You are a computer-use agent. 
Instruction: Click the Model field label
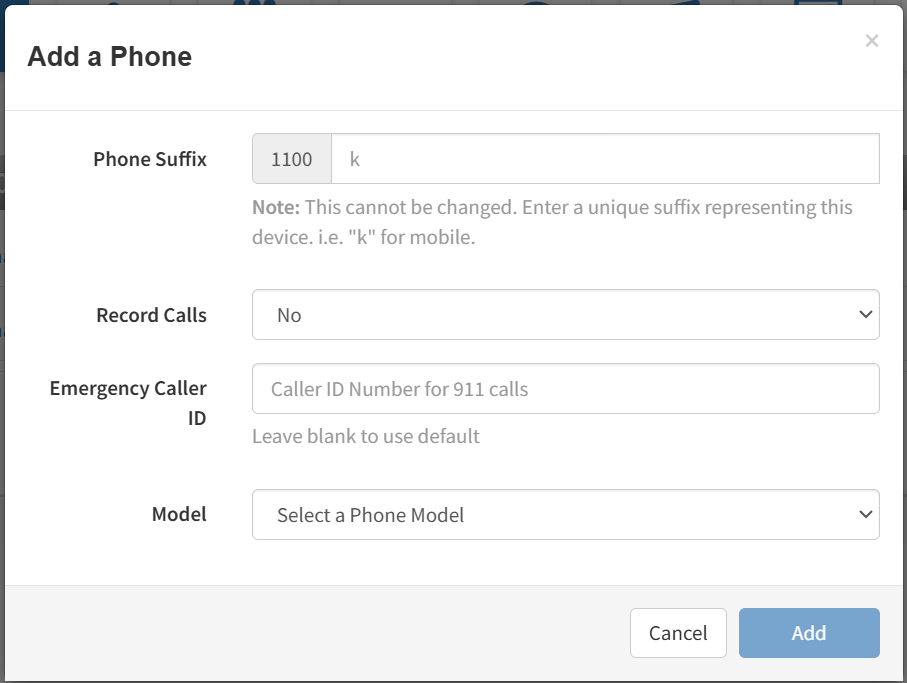(x=179, y=515)
